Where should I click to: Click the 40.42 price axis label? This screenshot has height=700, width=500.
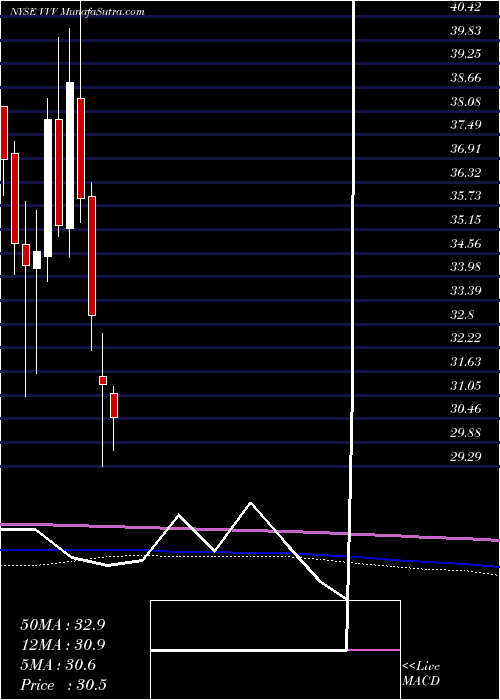[x=464, y=7]
